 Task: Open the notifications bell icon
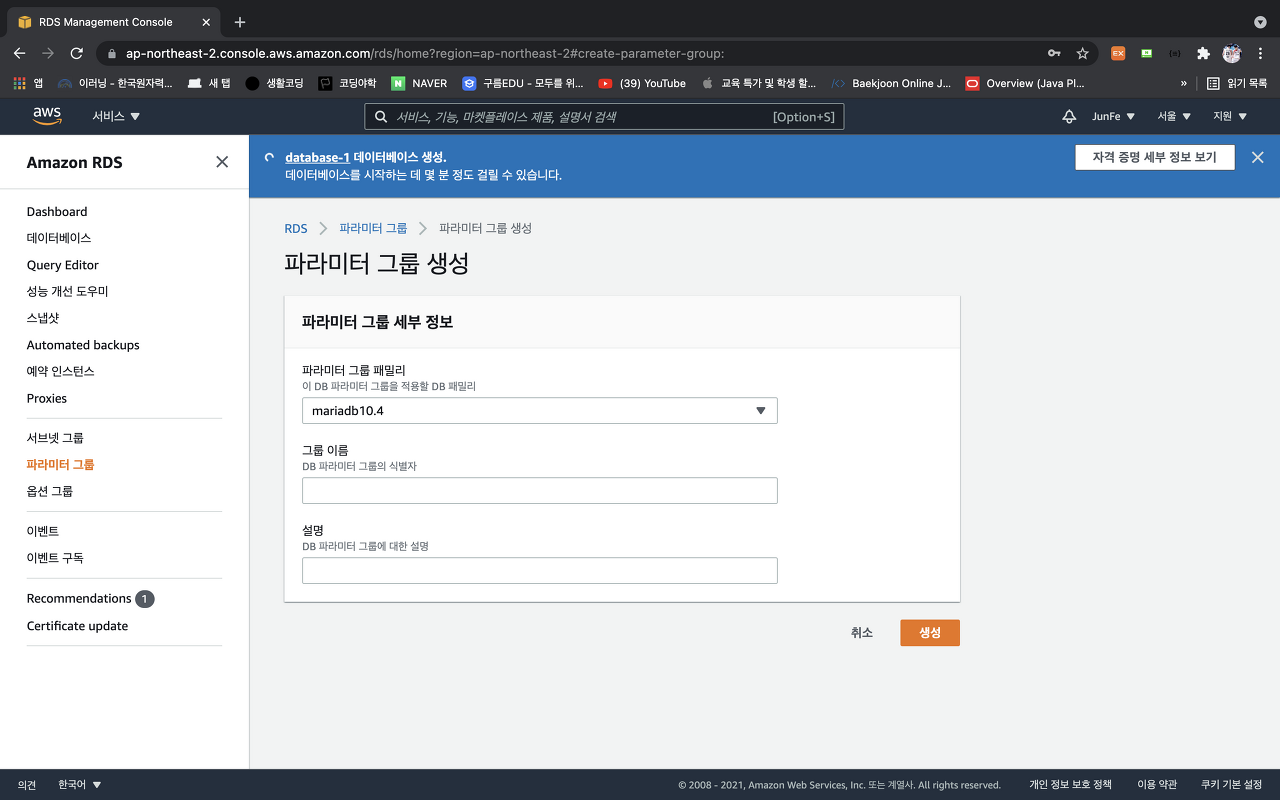click(x=1069, y=116)
